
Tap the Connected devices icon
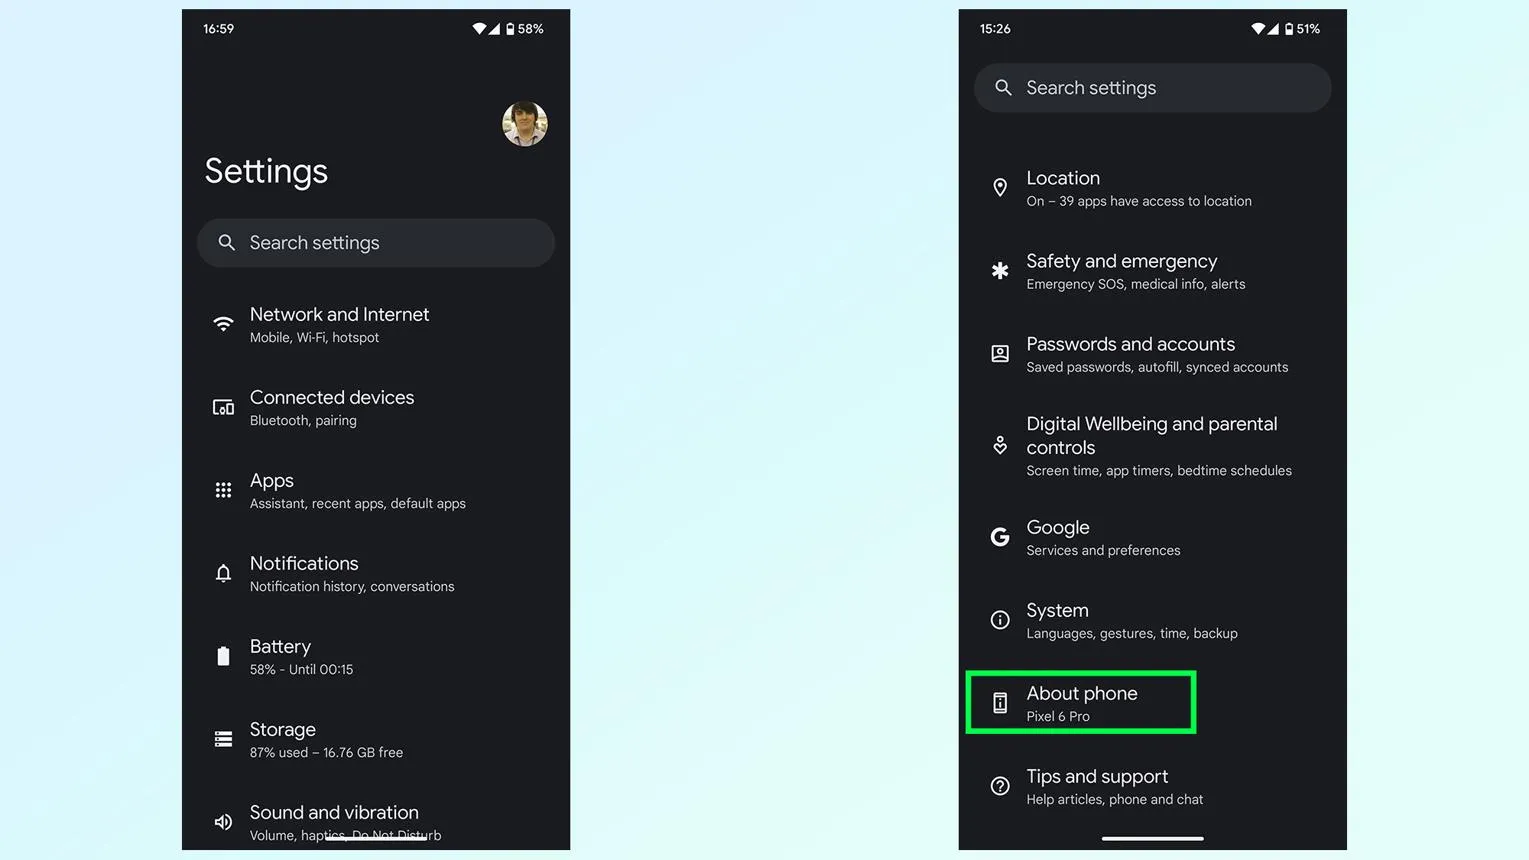pos(223,407)
